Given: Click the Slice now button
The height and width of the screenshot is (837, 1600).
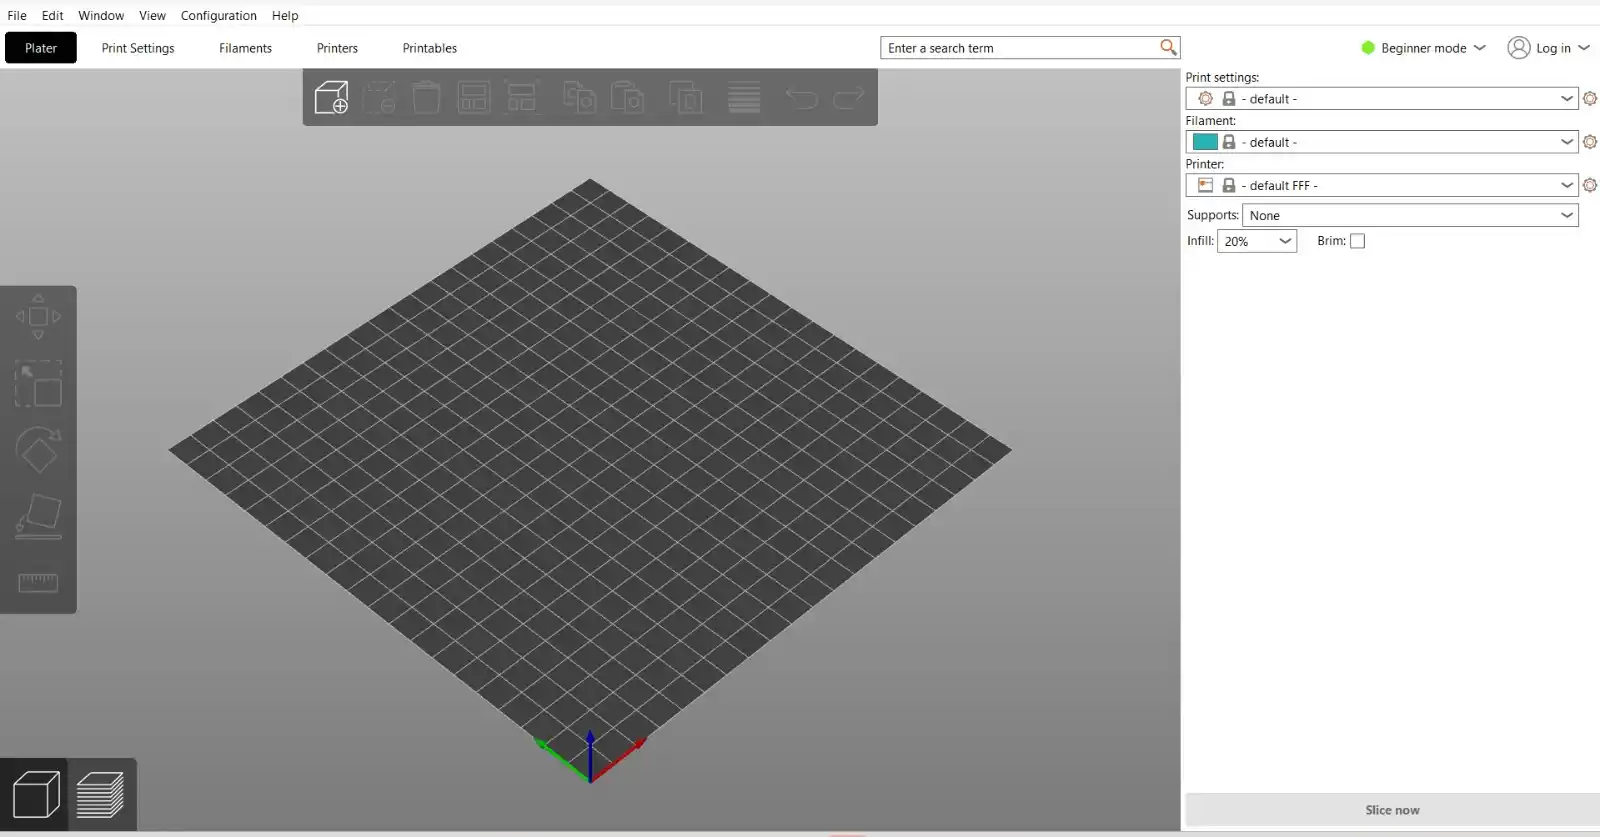Looking at the screenshot, I should point(1392,810).
